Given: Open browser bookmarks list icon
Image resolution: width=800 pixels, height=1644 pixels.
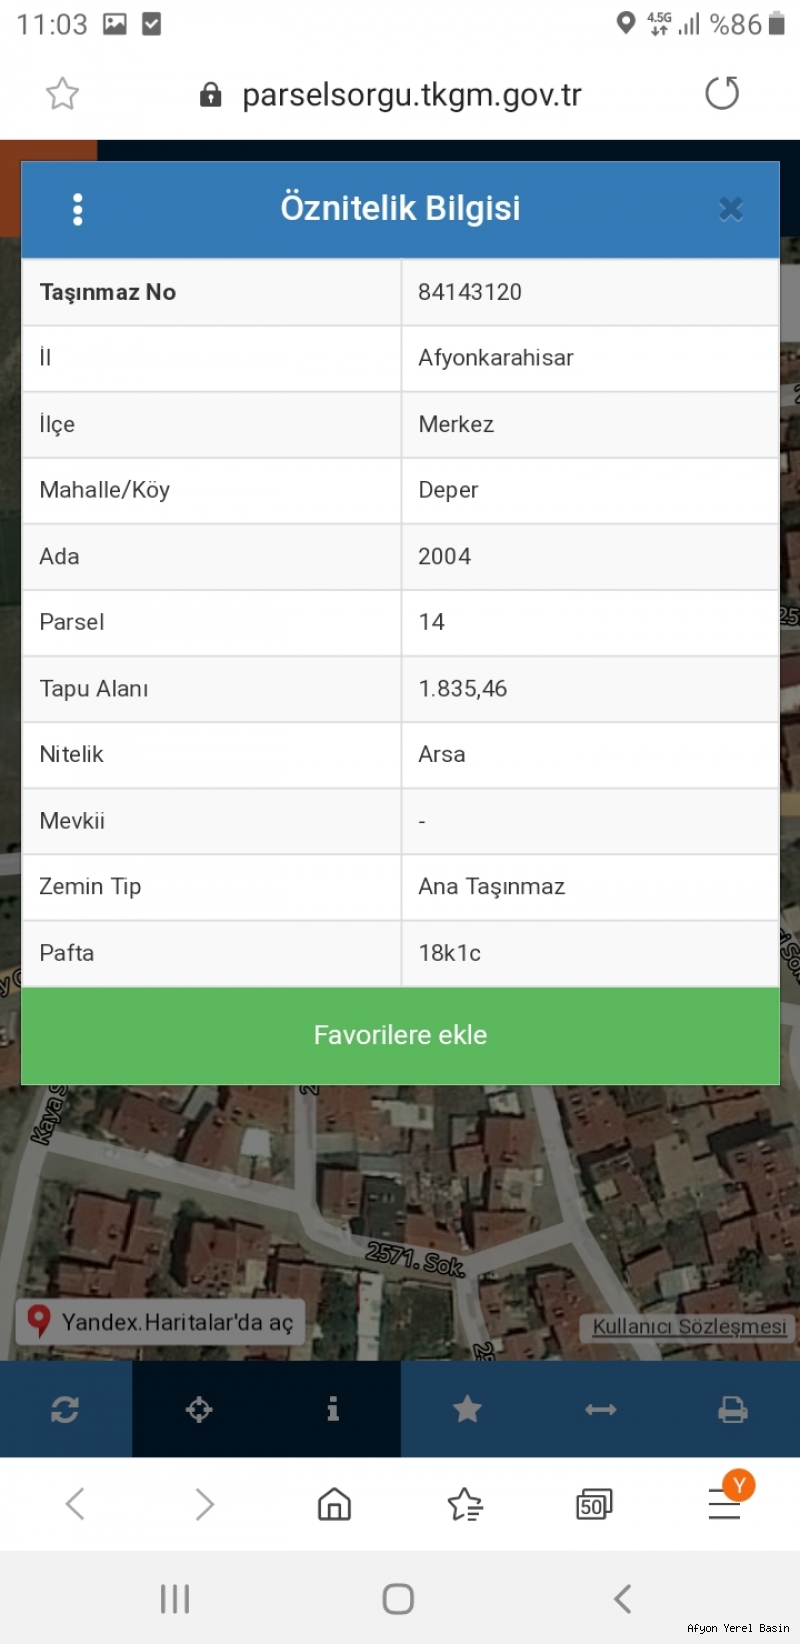Looking at the screenshot, I should coord(465,1504).
